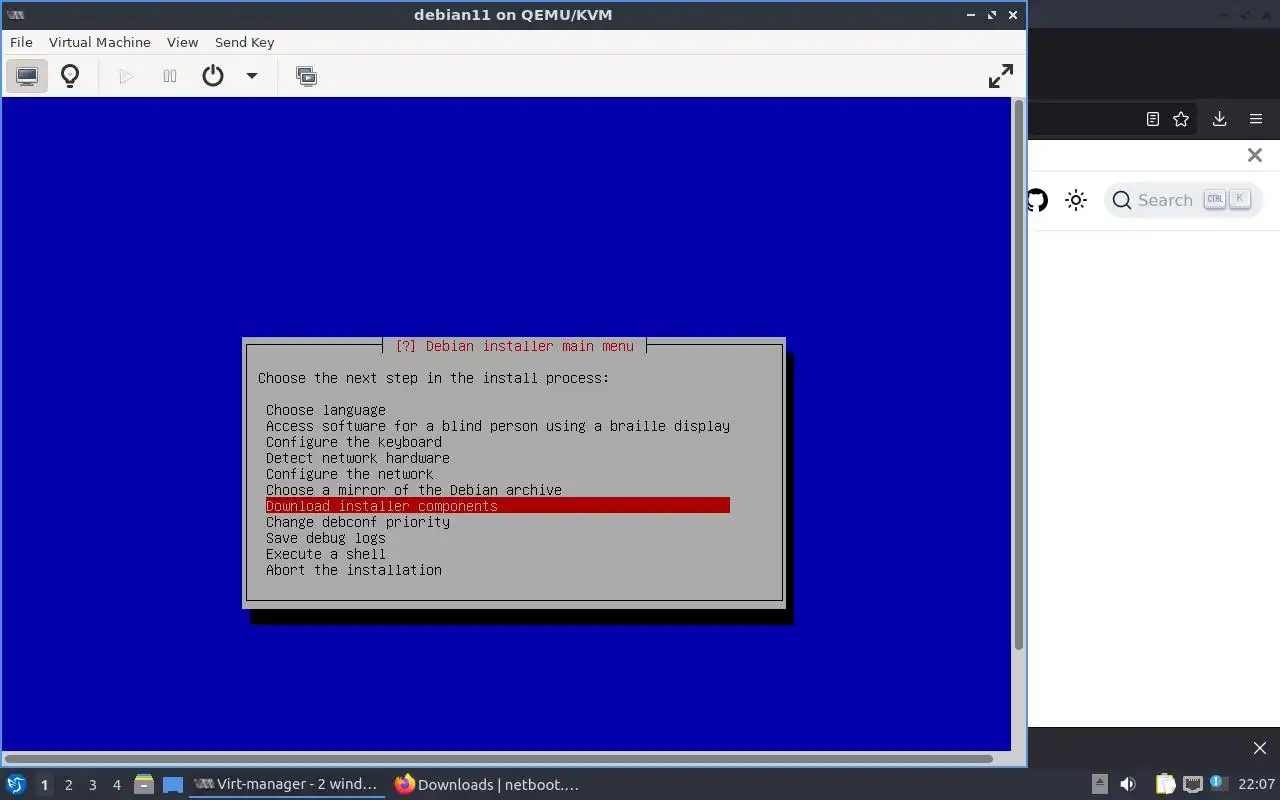Switch VM viewer to fullscreen
The height and width of the screenshot is (800, 1280).
pos(1001,76)
